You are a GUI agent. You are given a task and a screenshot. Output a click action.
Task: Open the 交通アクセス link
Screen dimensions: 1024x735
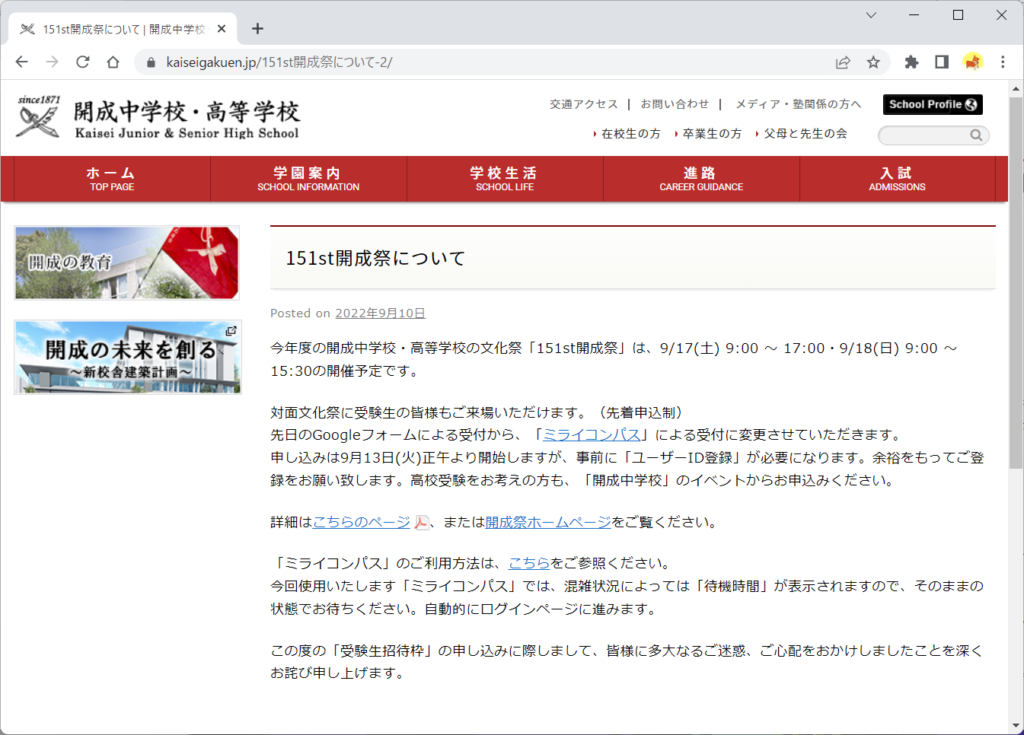pyautogui.click(x=583, y=104)
